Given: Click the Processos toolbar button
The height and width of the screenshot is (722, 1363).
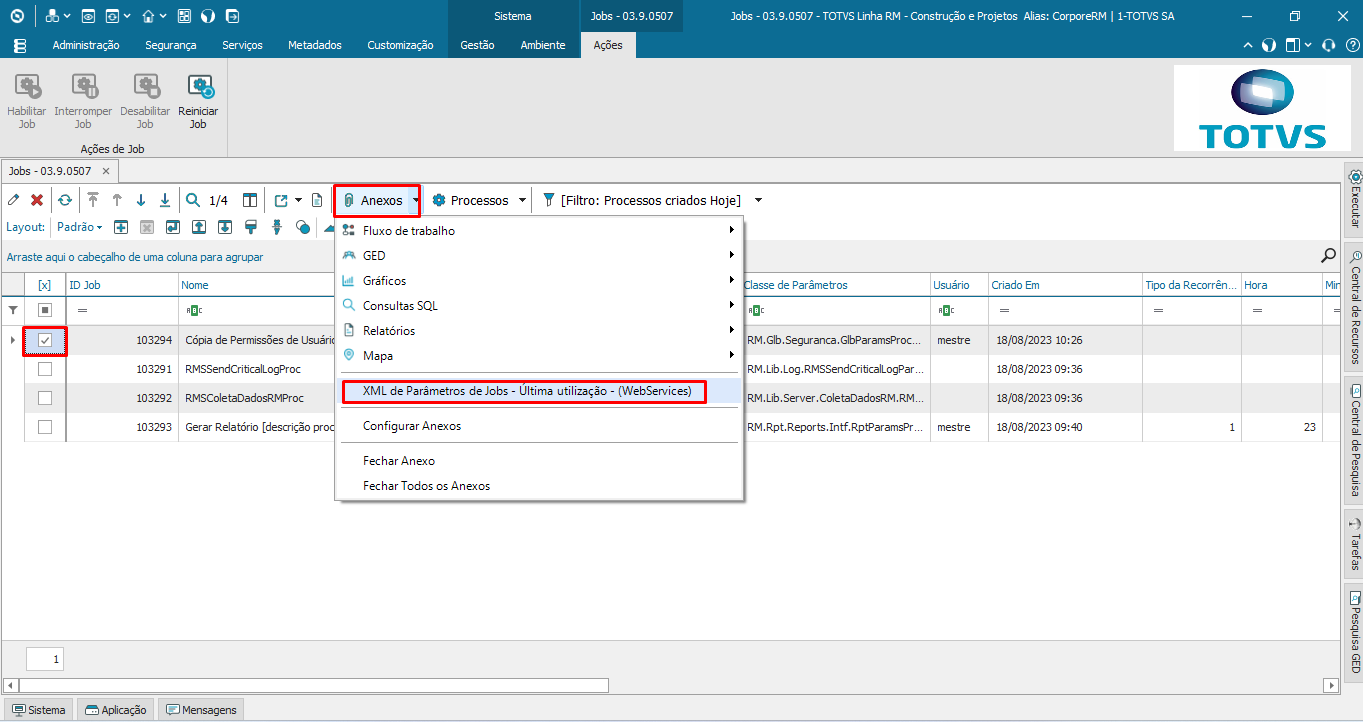Looking at the screenshot, I should point(470,200).
